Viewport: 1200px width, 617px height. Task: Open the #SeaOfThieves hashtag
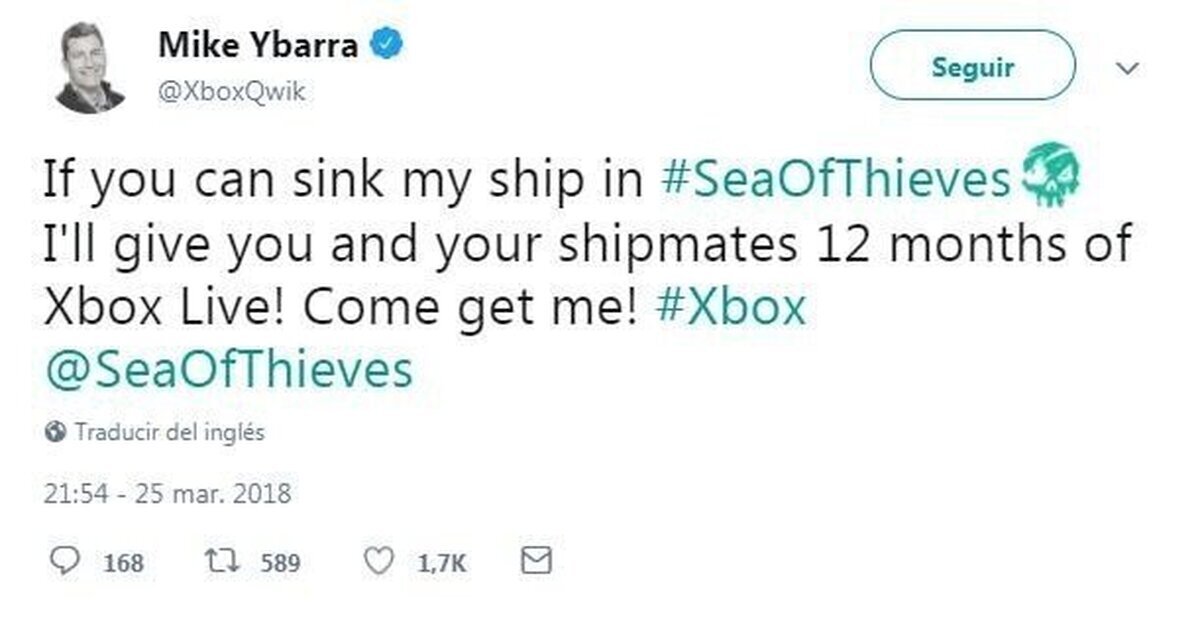pos(834,180)
